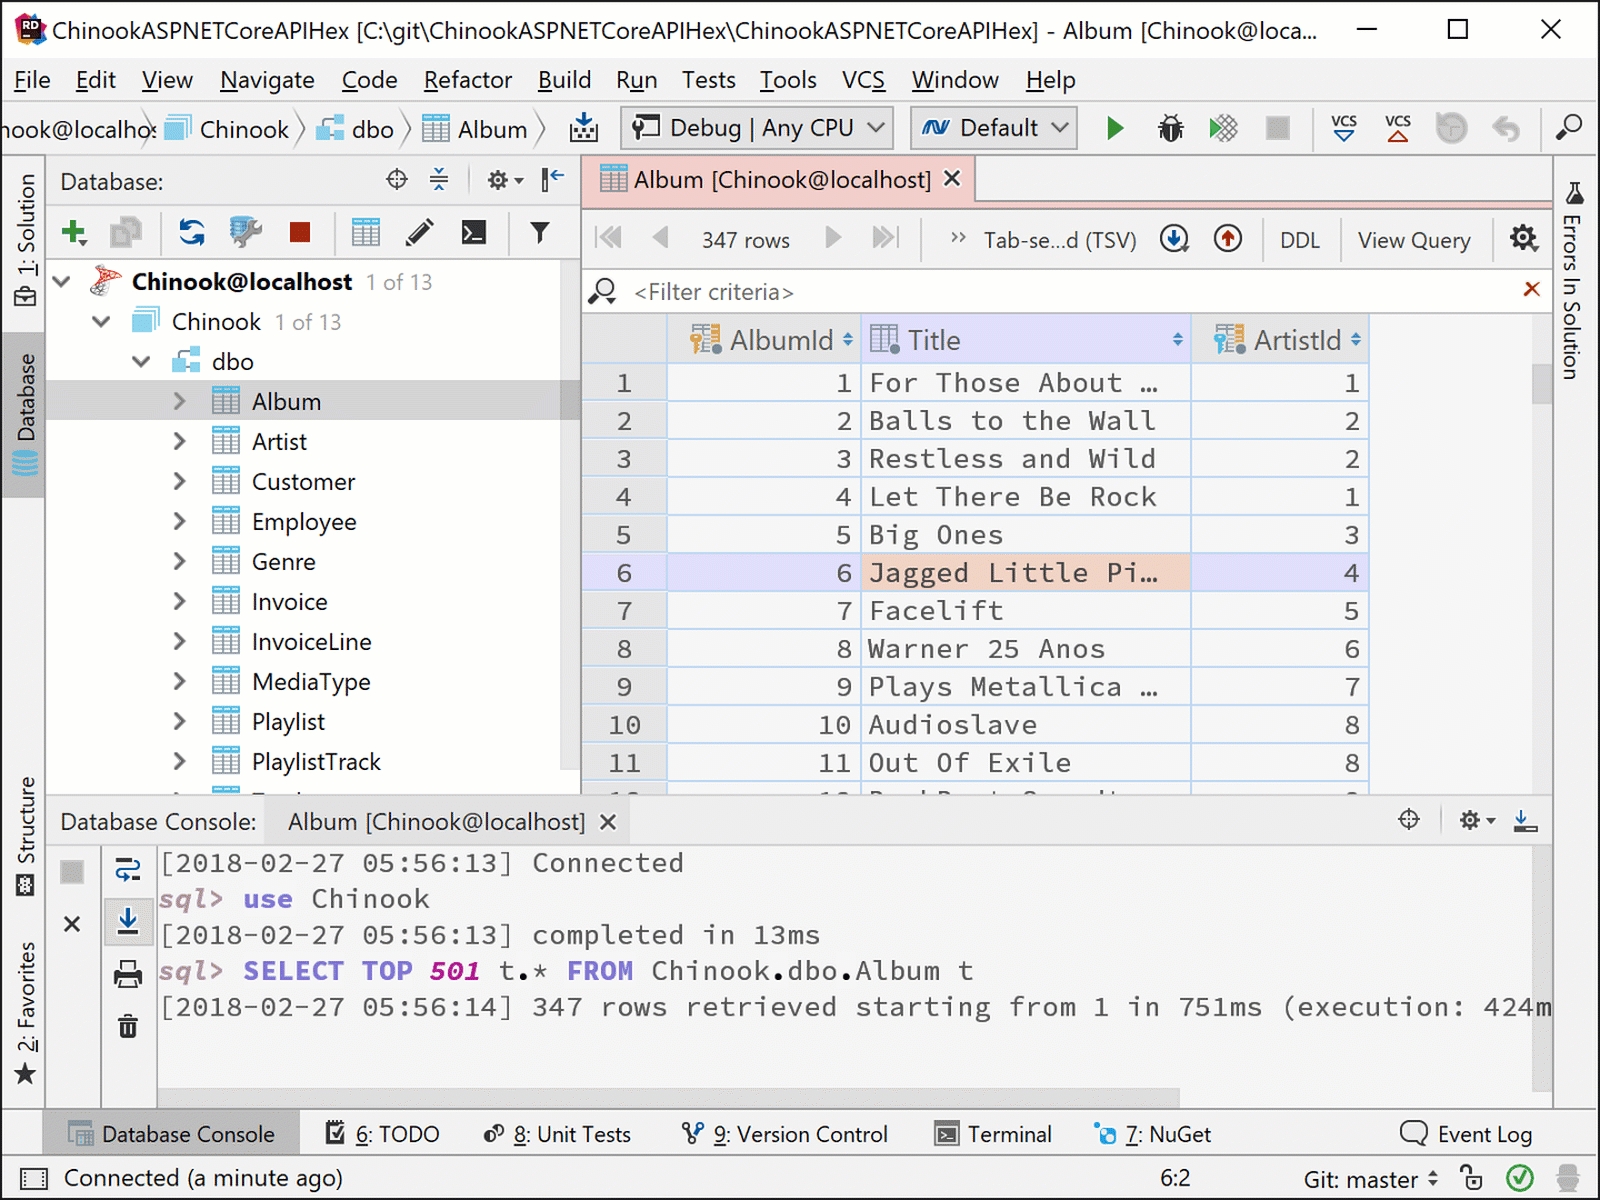Image resolution: width=1600 pixels, height=1200 pixels.
Task: Toggle soft-wrap icon in console output
Action: [128, 869]
